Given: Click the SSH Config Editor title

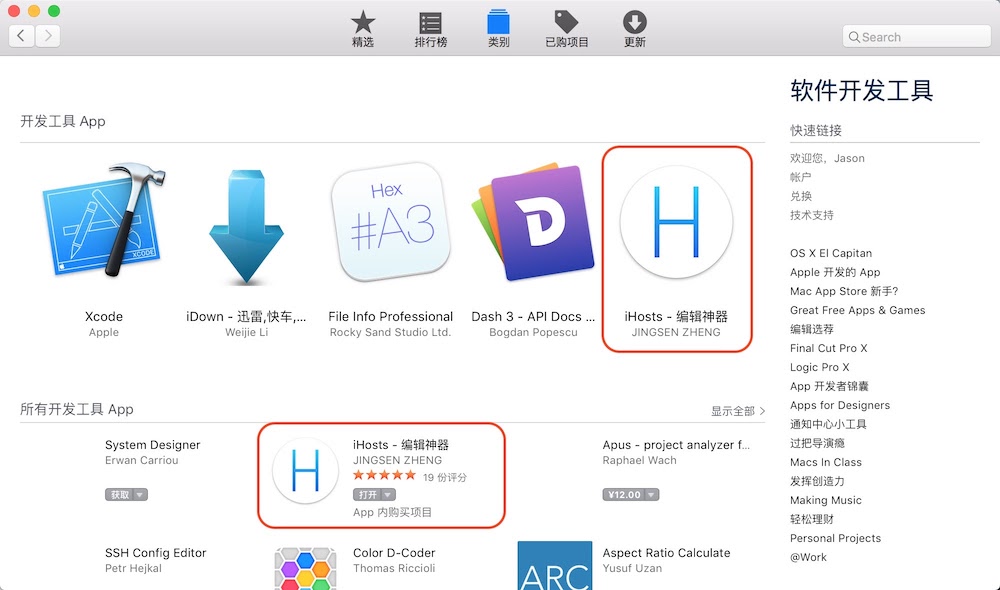Looking at the screenshot, I should pos(156,553).
